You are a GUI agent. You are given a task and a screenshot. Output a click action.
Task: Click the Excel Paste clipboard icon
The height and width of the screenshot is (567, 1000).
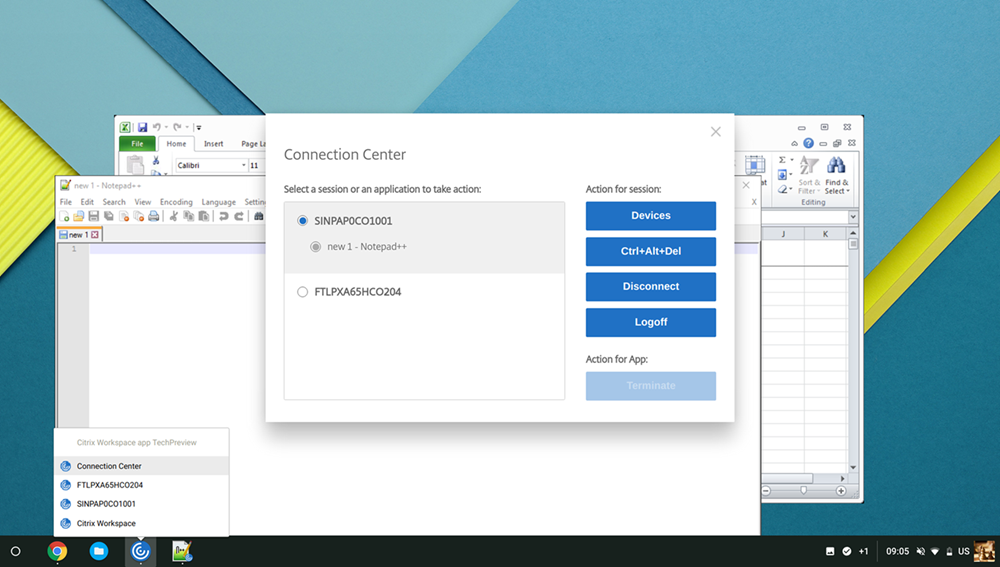click(x=135, y=165)
